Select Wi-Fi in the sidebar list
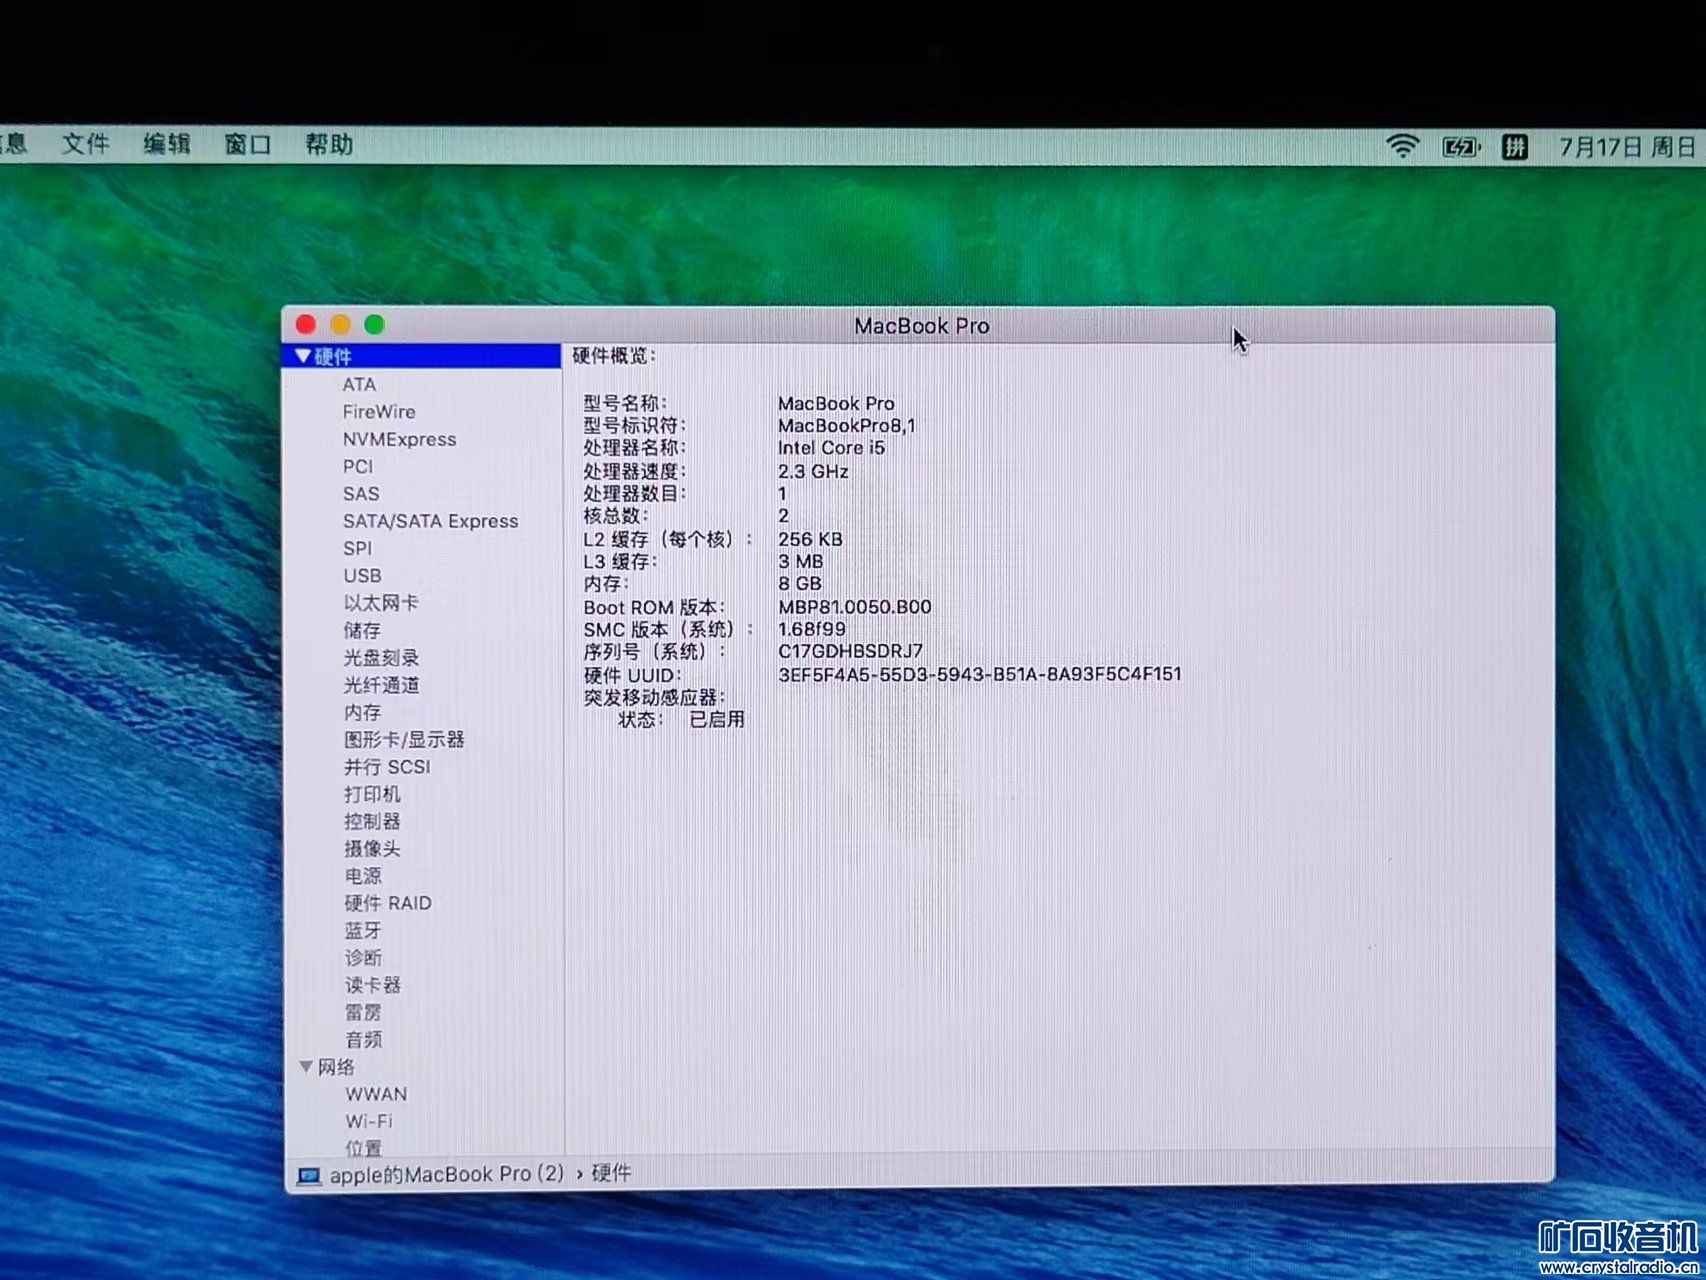This screenshot has height=1280, width=1706. tap(369, 1121)
